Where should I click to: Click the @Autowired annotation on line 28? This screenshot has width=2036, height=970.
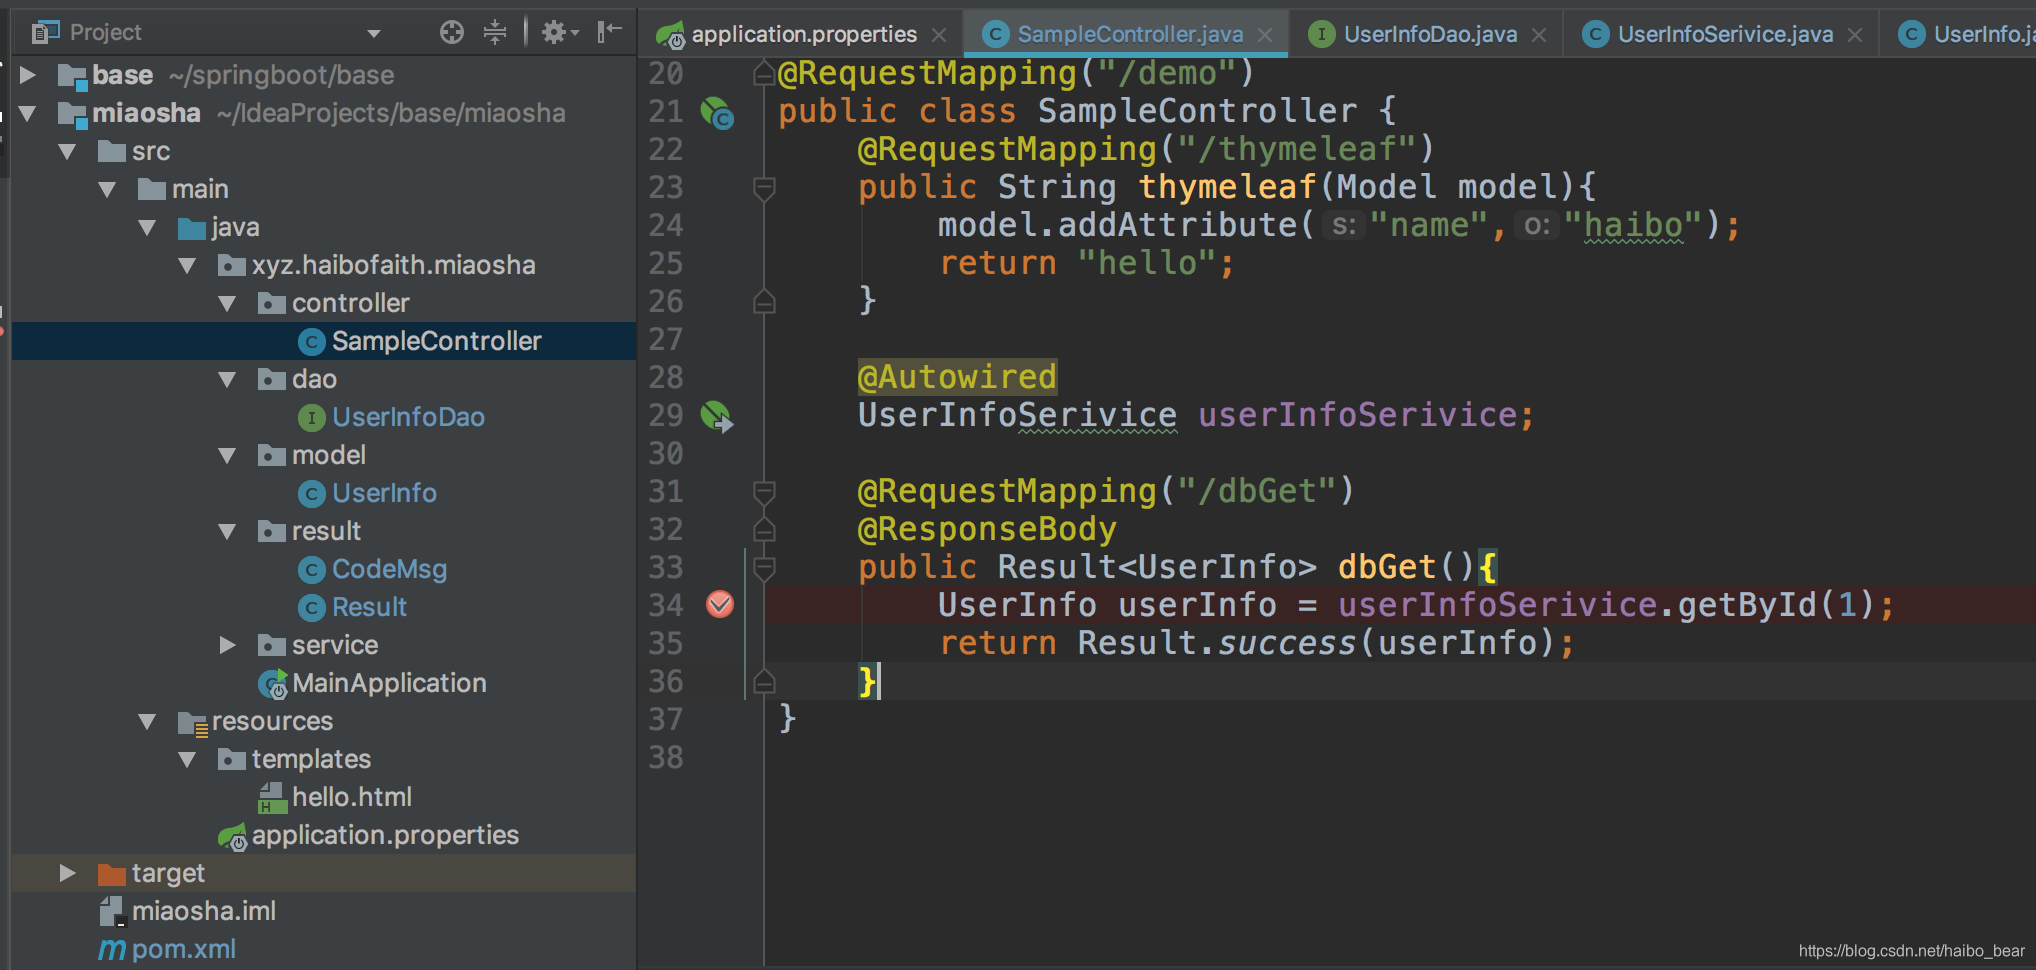[957, 377]
